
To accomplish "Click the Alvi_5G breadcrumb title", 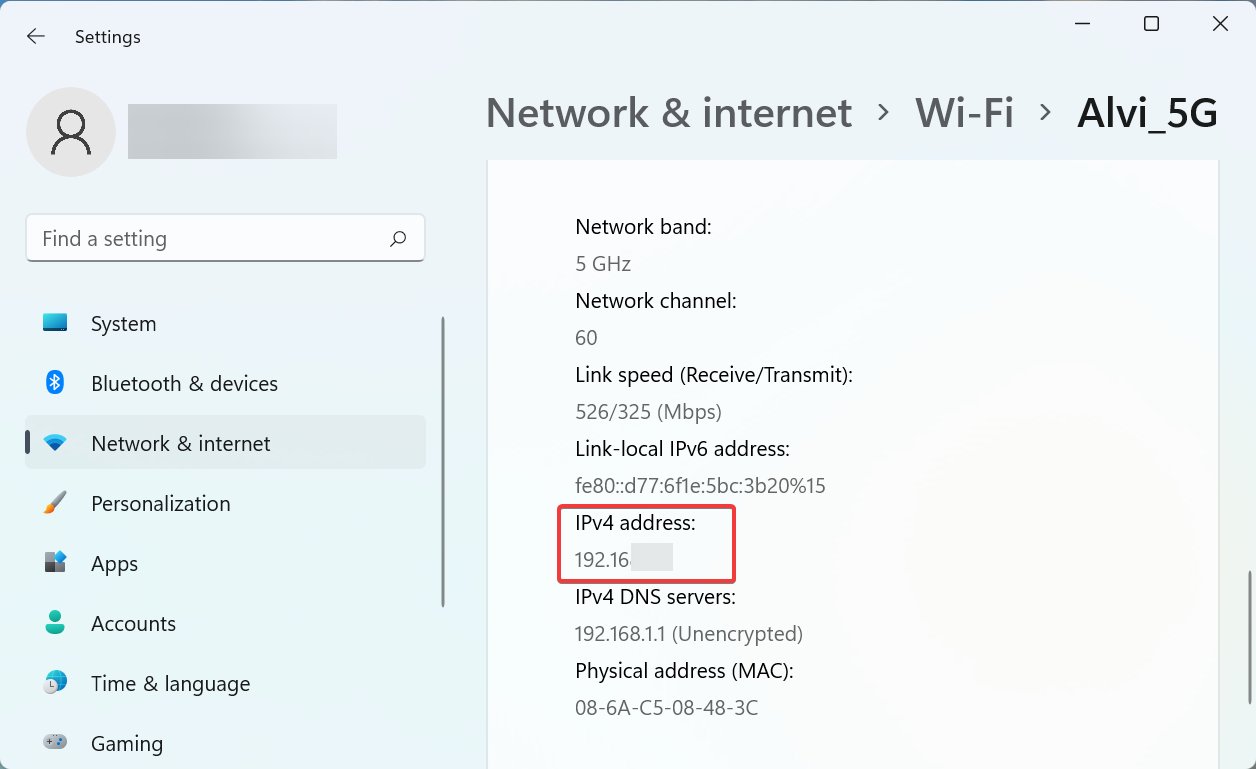I will [1147, 113].
